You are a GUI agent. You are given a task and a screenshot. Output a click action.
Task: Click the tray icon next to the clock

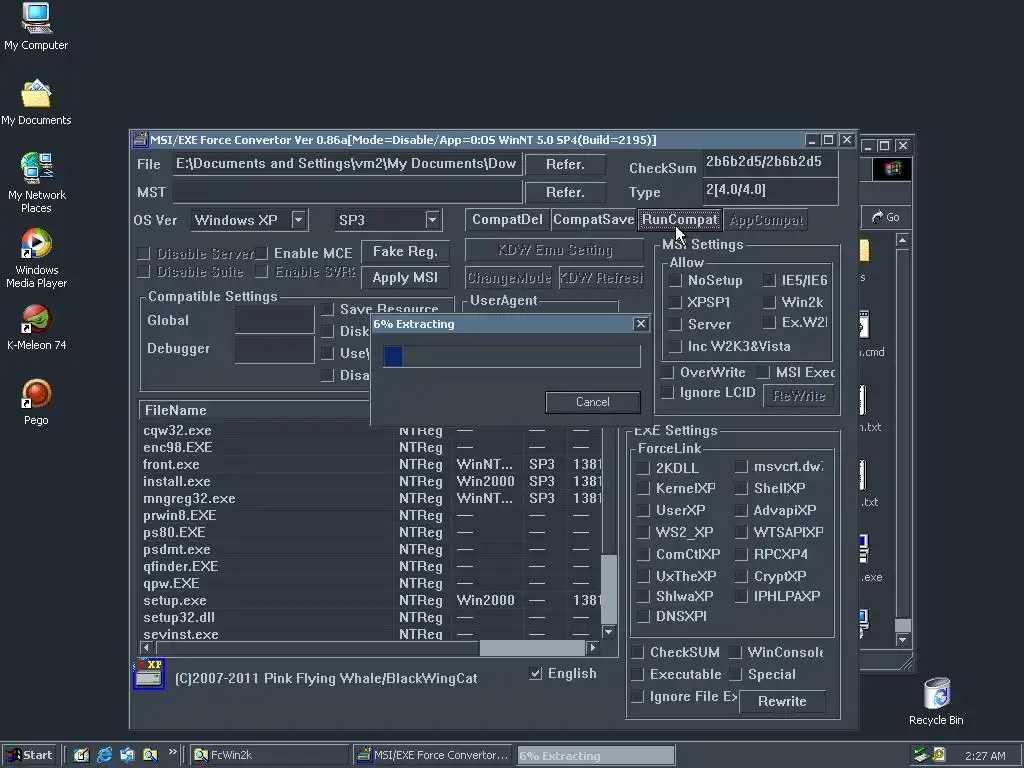[x=939, y=755]
